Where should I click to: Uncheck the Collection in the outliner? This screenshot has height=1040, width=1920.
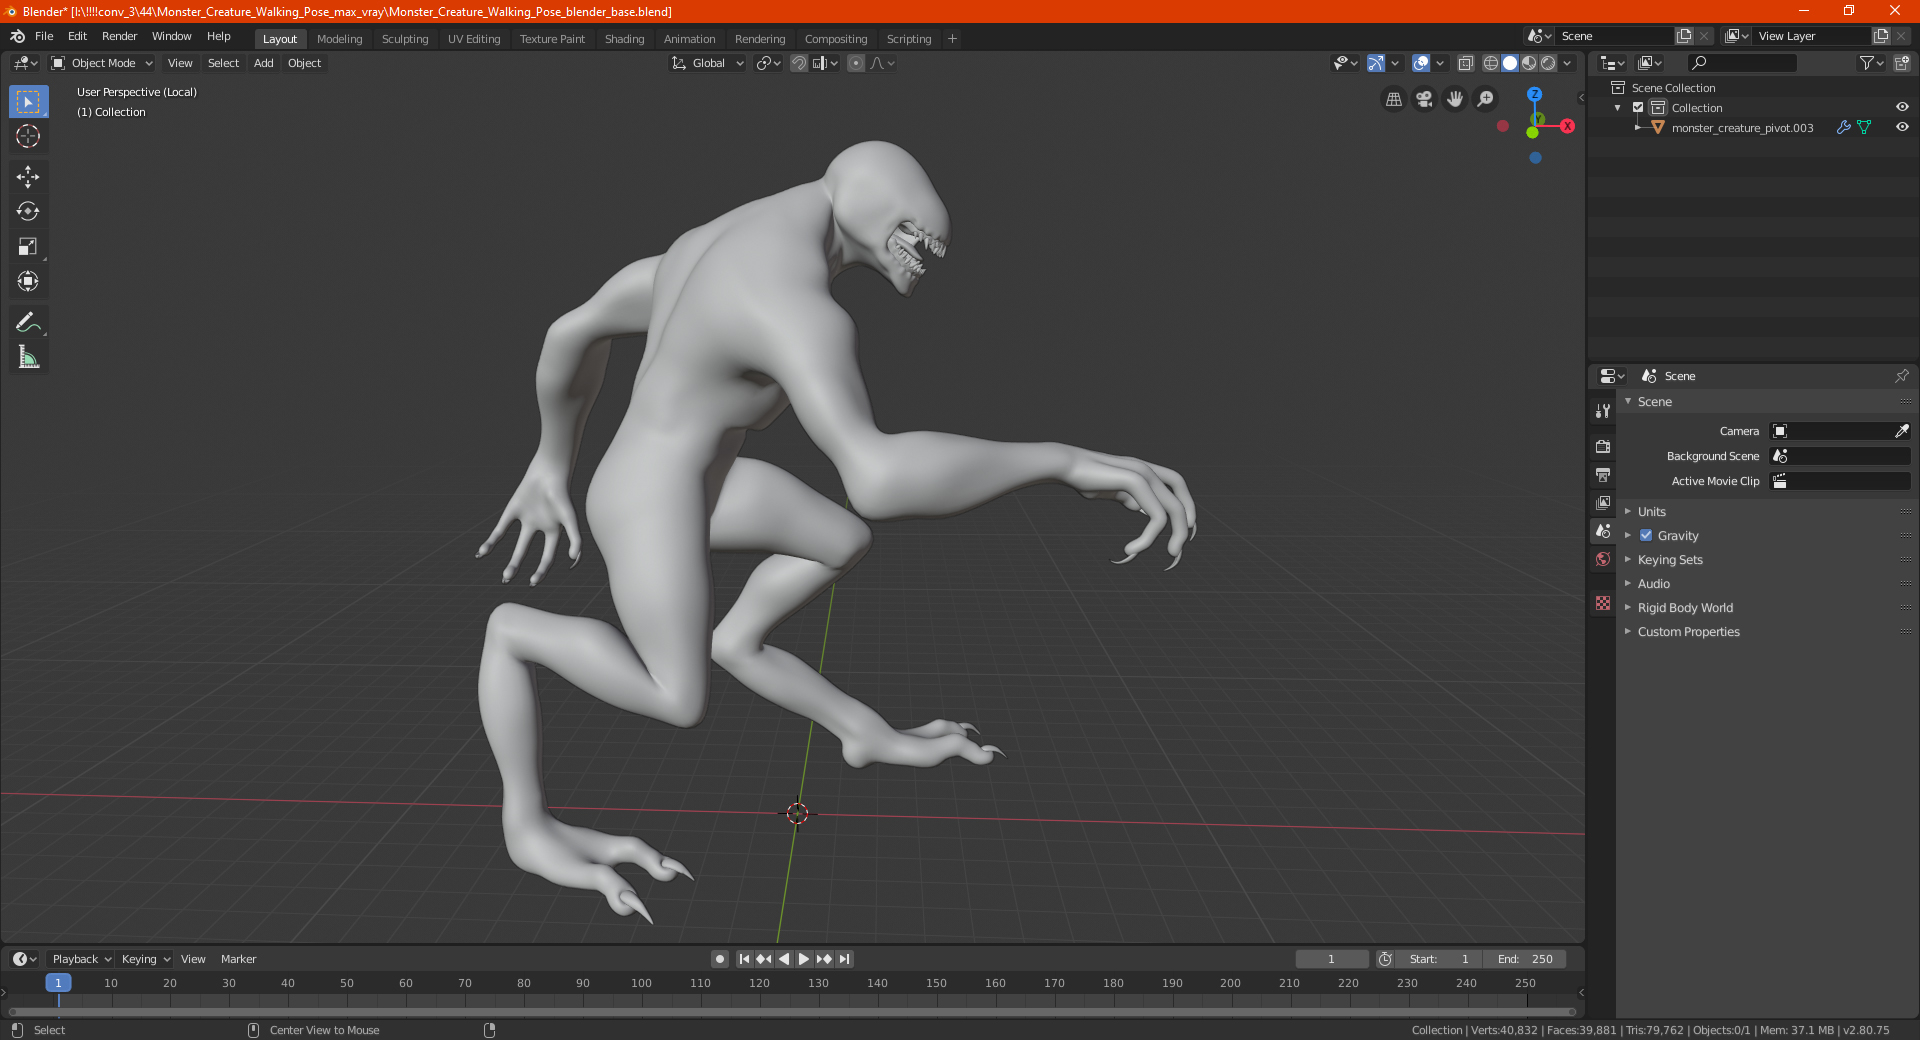point(1638,108)
